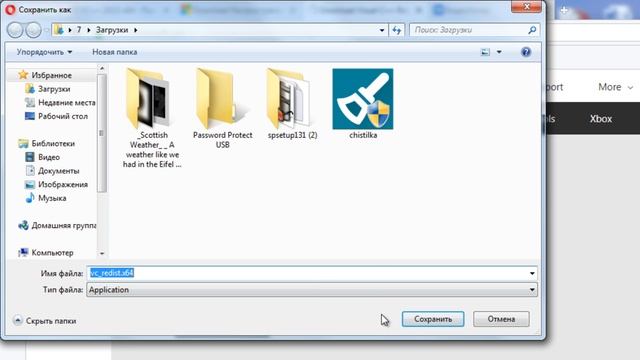Screen dimensions: 640x360
Task: Select the spsetup131 (2) folder
Action: (x=292, y=104)
